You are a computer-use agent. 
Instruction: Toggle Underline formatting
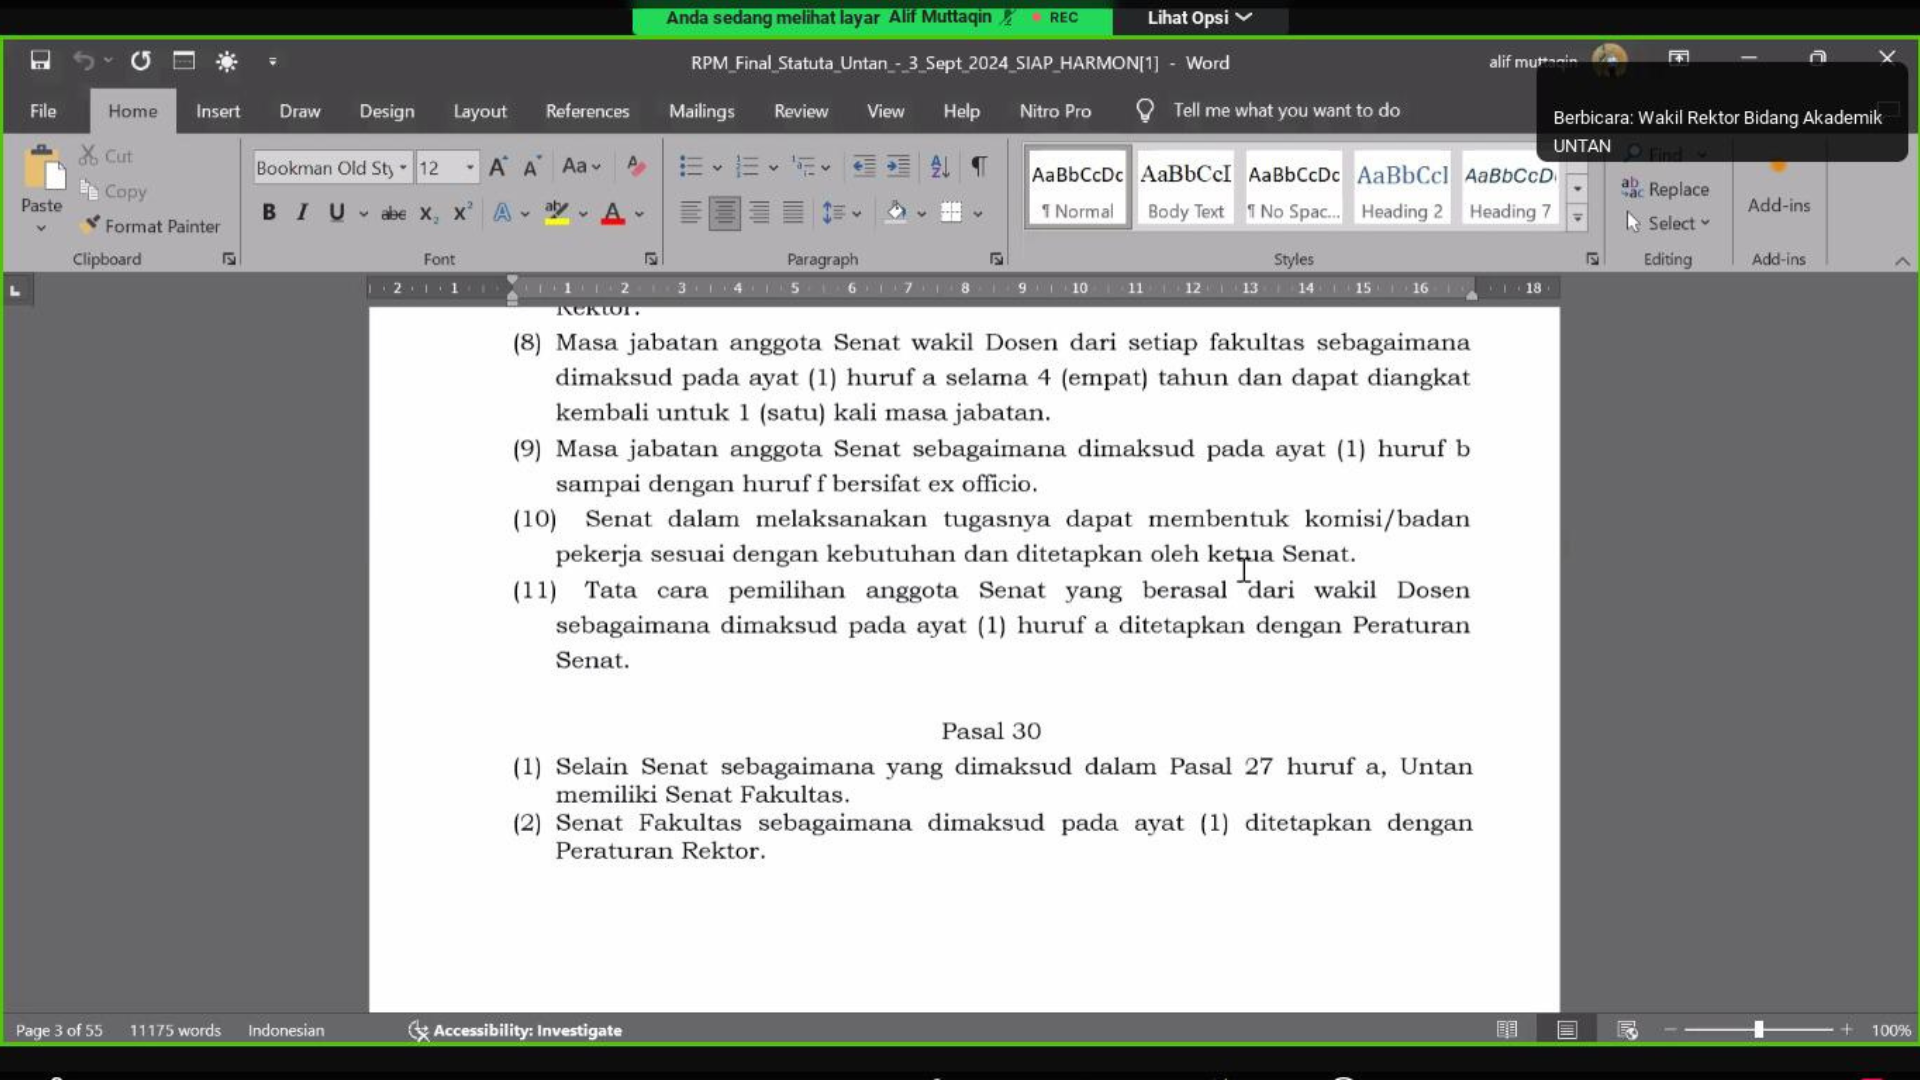pos(337,212)
